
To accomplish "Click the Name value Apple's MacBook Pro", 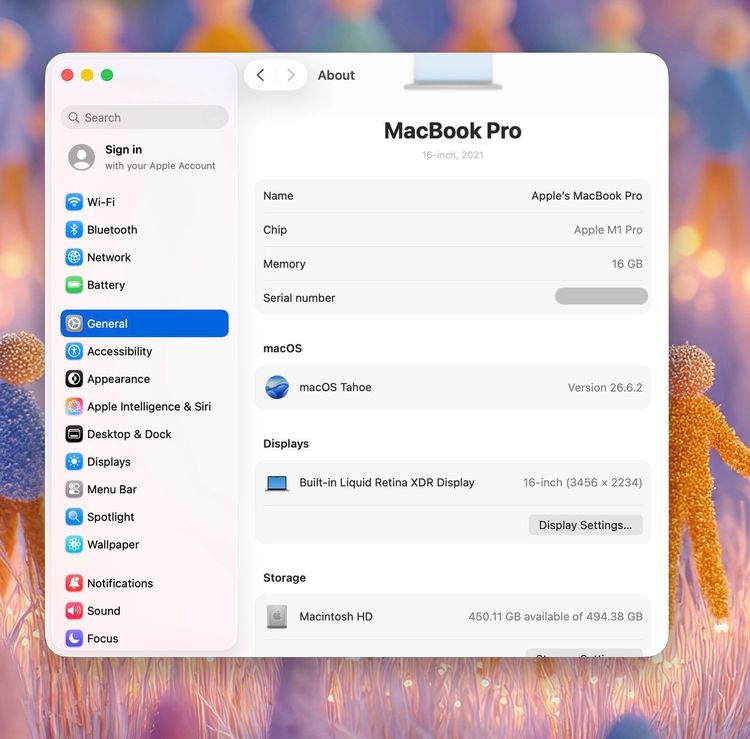I will pyautogui.click(x=587, y=196).
